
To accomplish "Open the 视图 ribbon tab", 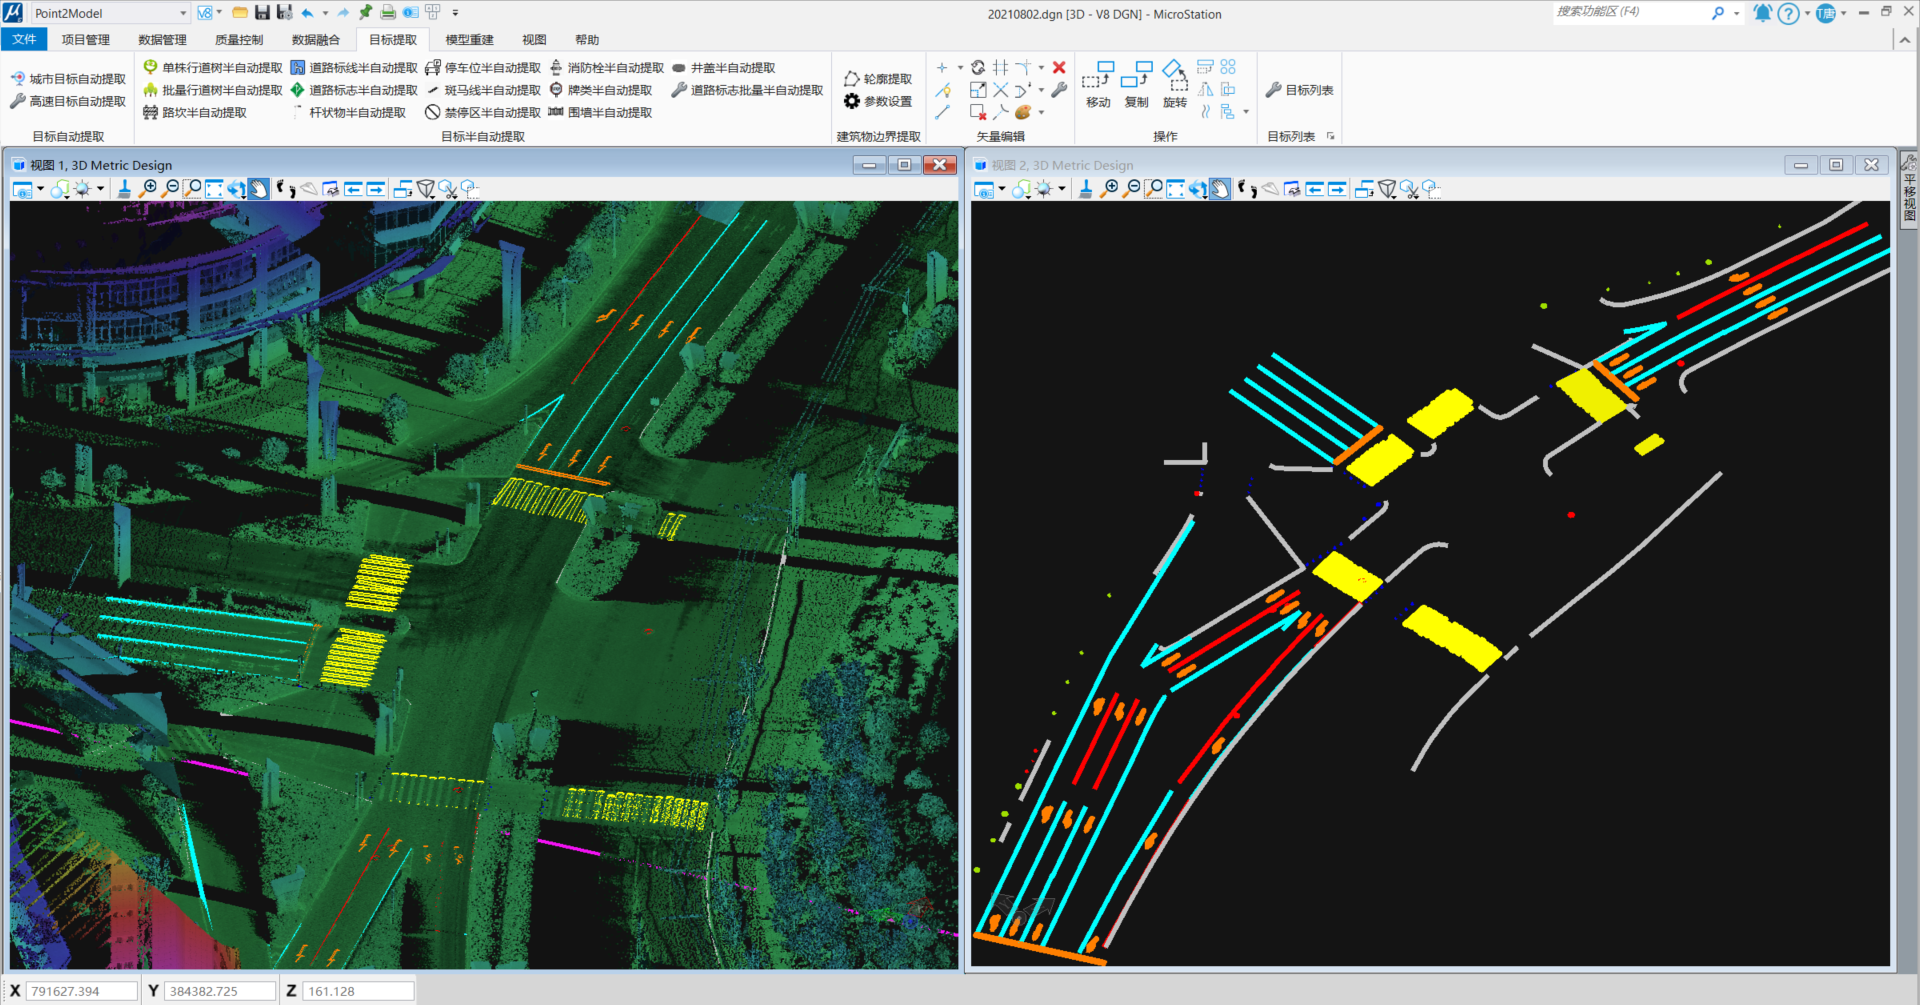I will [x=534, y=40].
